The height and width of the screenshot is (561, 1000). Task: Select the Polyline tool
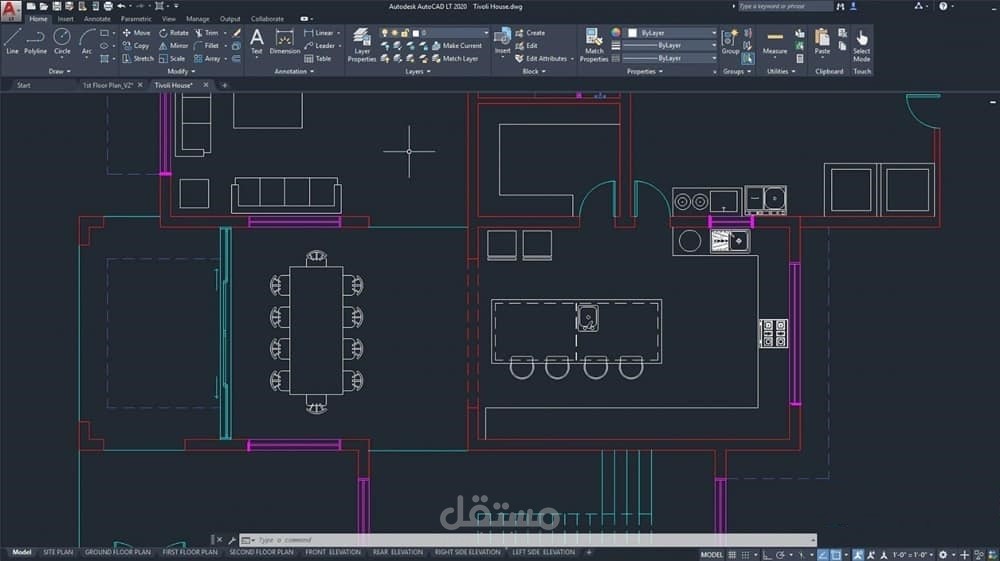[x=36, y=41]
